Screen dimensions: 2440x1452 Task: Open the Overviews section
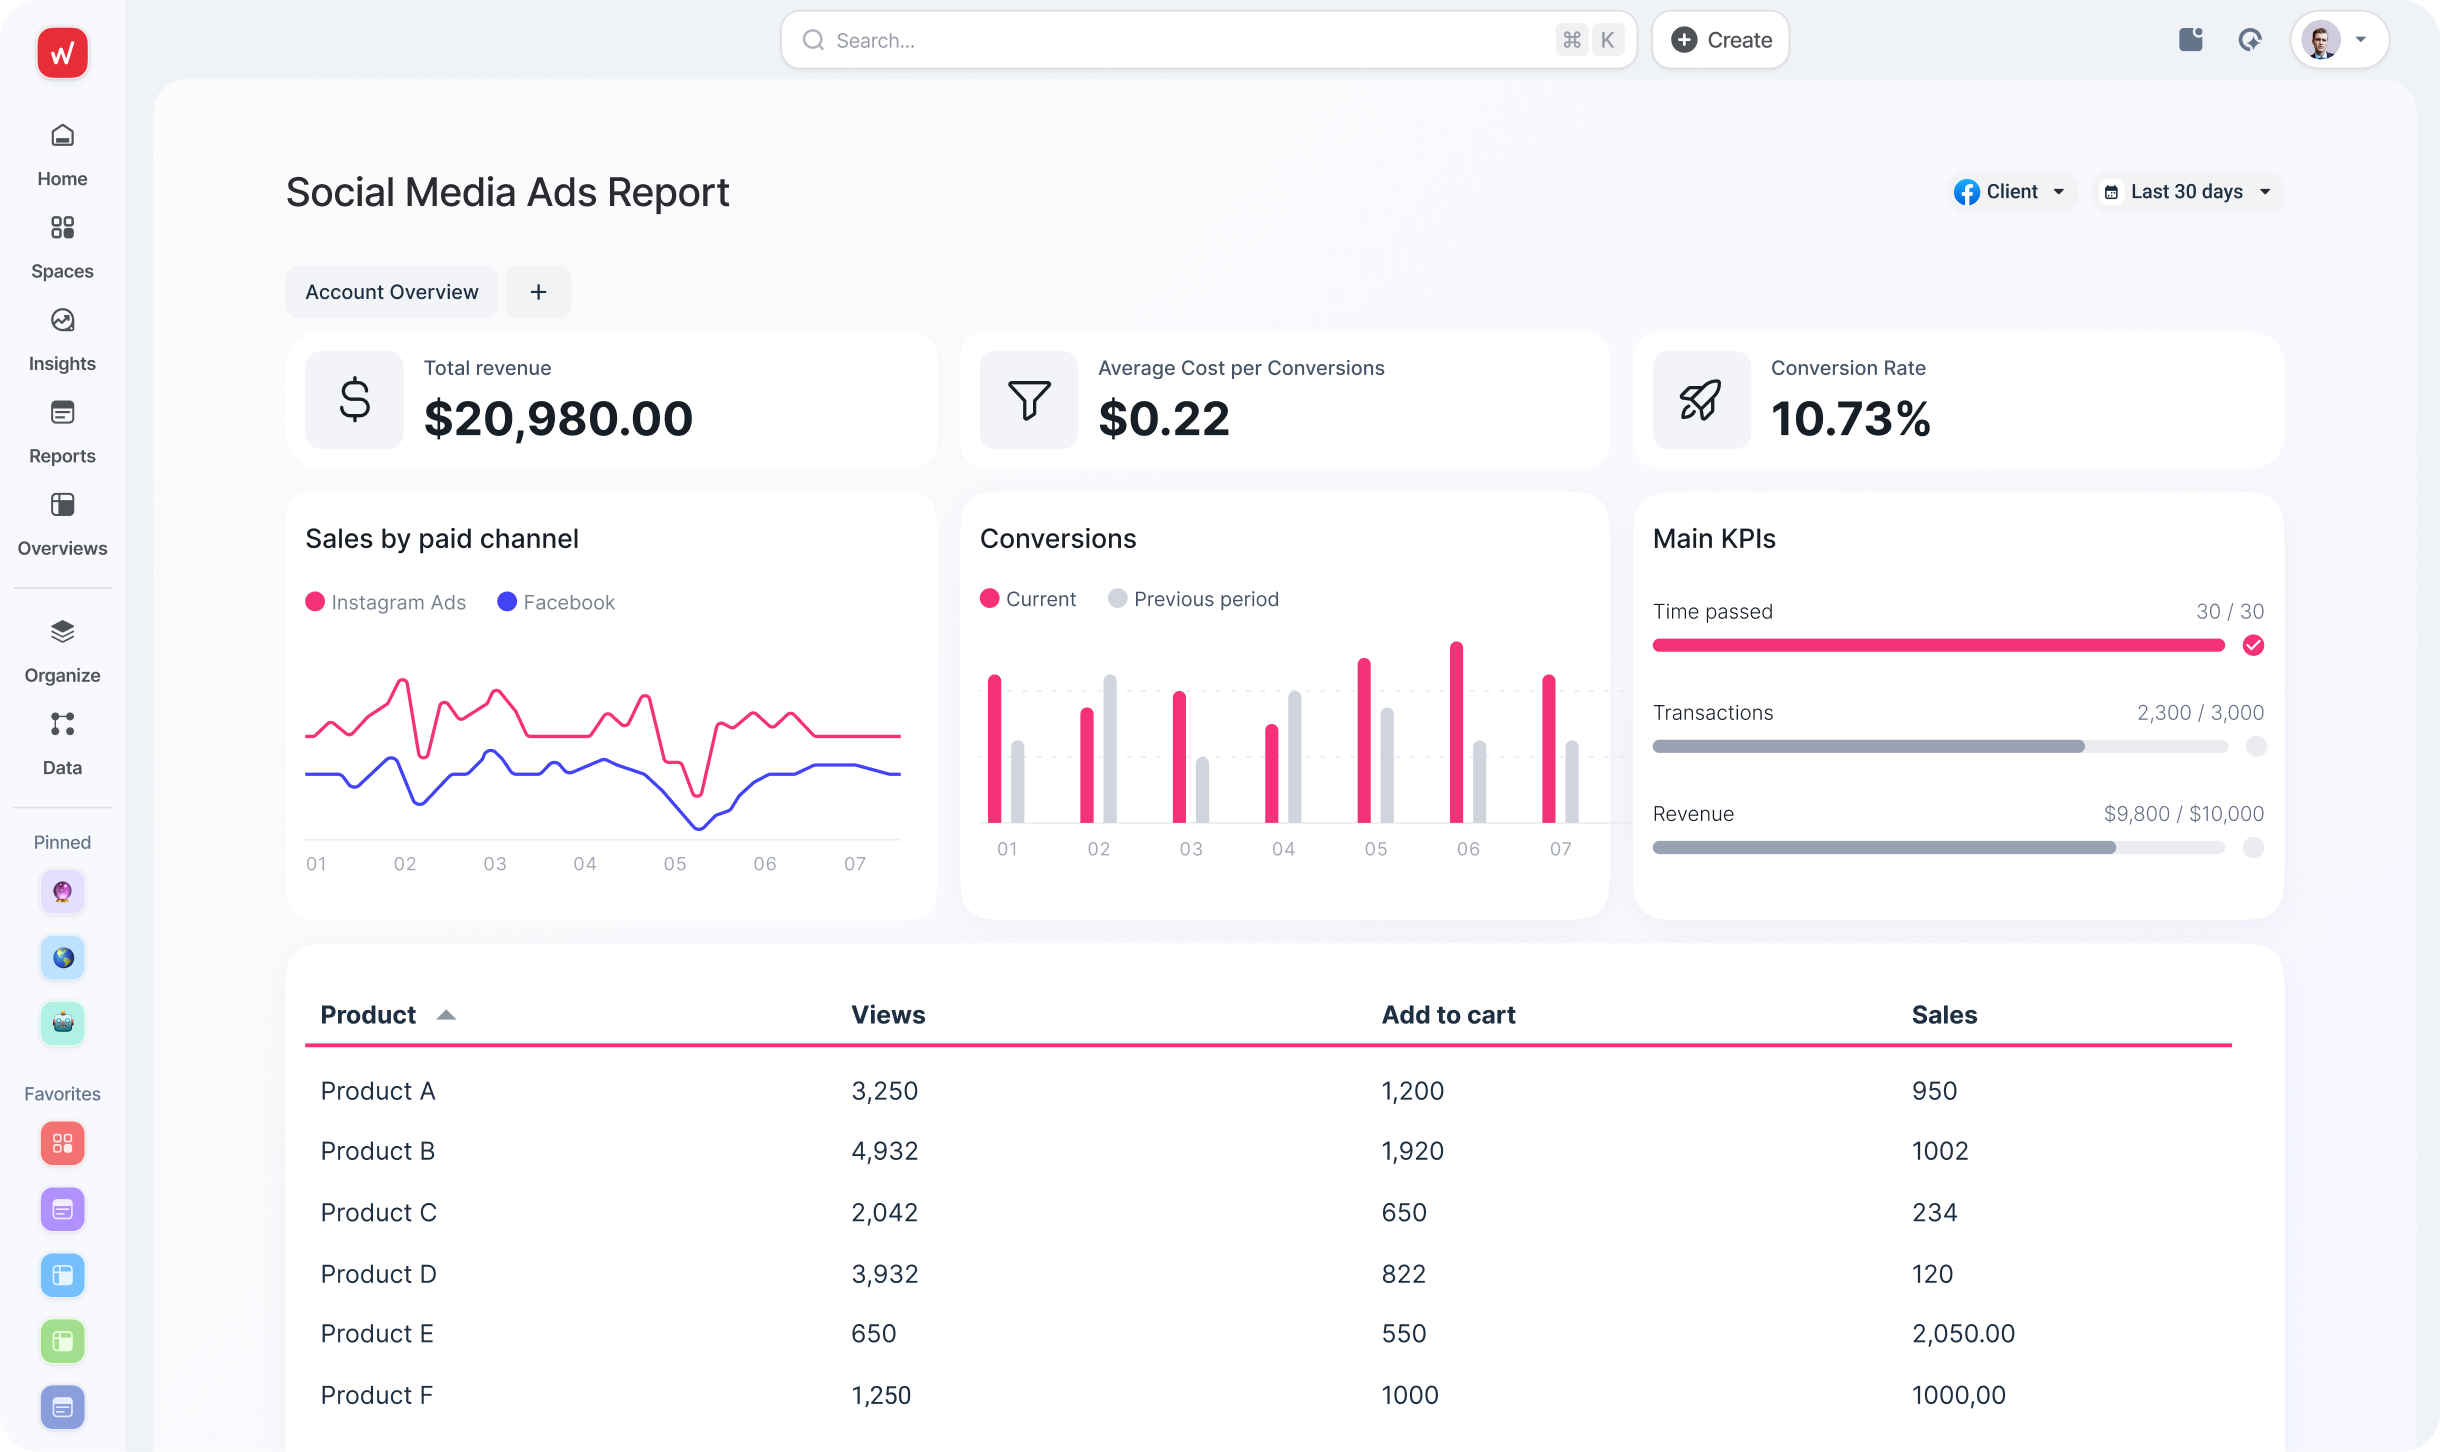point(61,521)
